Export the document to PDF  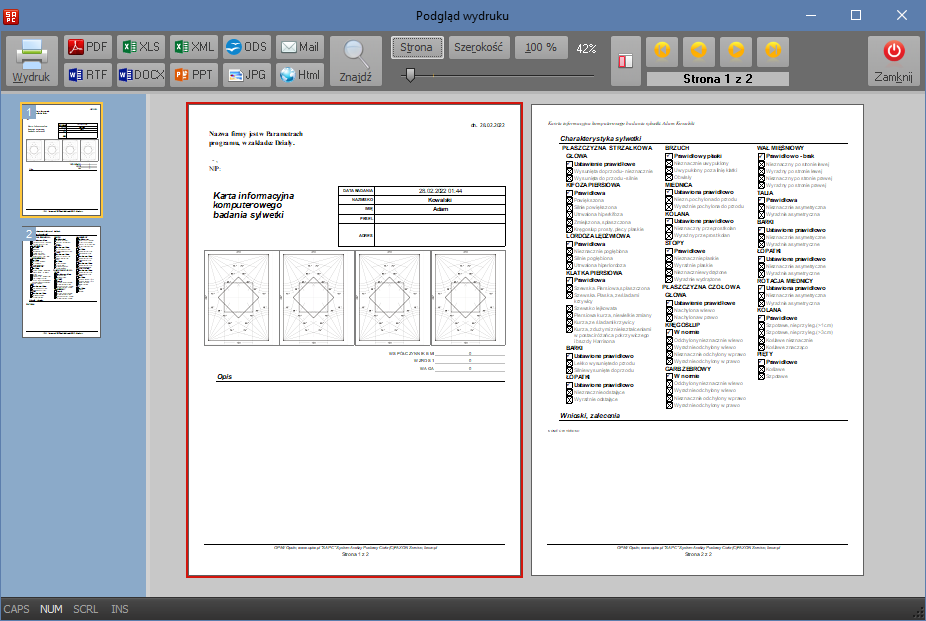(88, 47)
